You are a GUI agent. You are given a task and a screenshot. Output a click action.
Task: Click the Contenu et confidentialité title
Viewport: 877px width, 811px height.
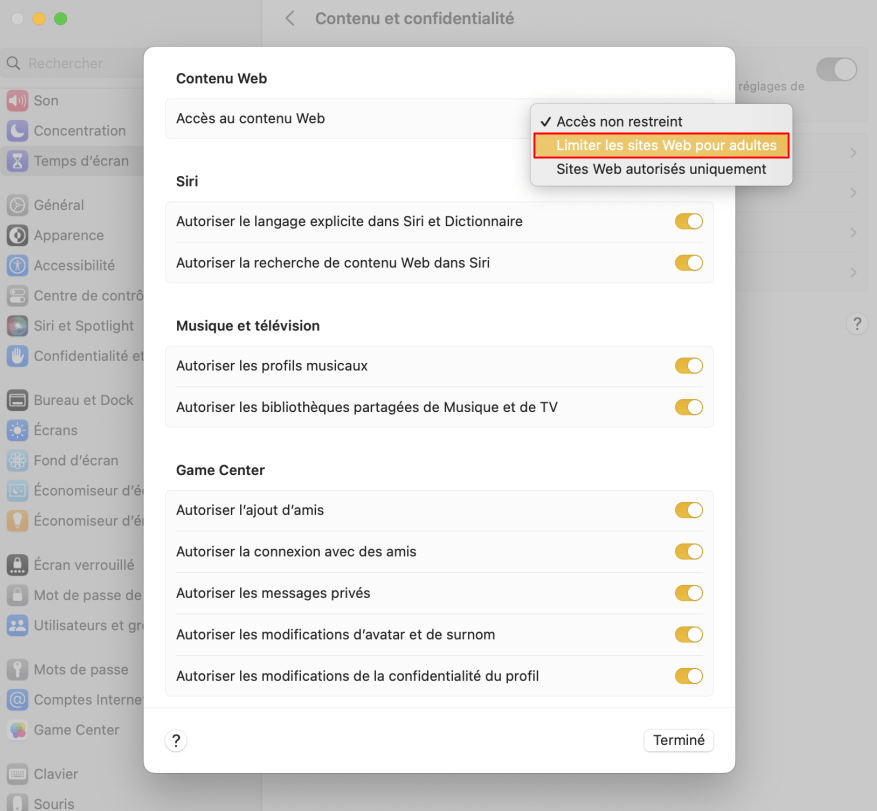(x=414, y=18)
